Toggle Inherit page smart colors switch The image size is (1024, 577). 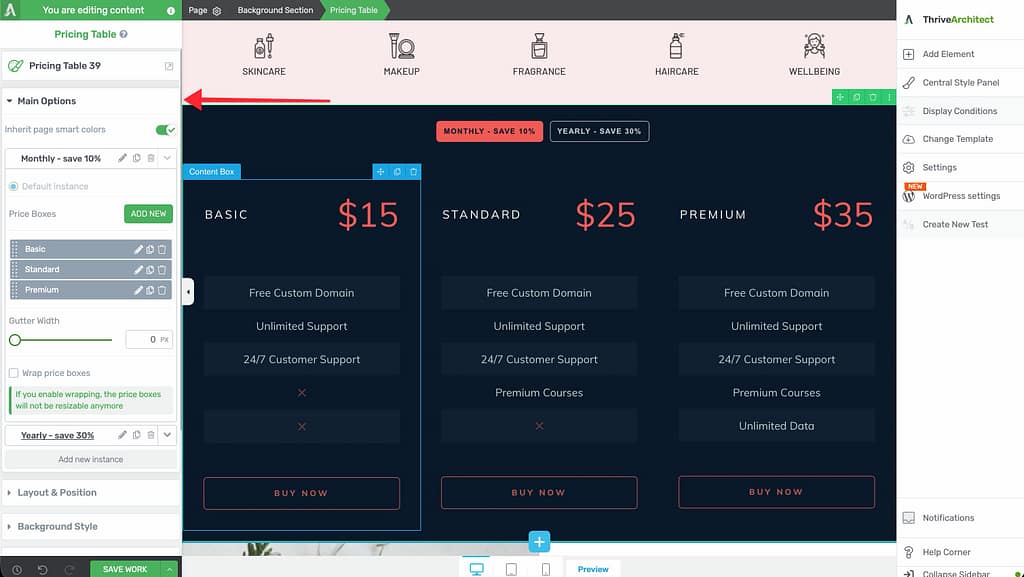coord(165,130)
